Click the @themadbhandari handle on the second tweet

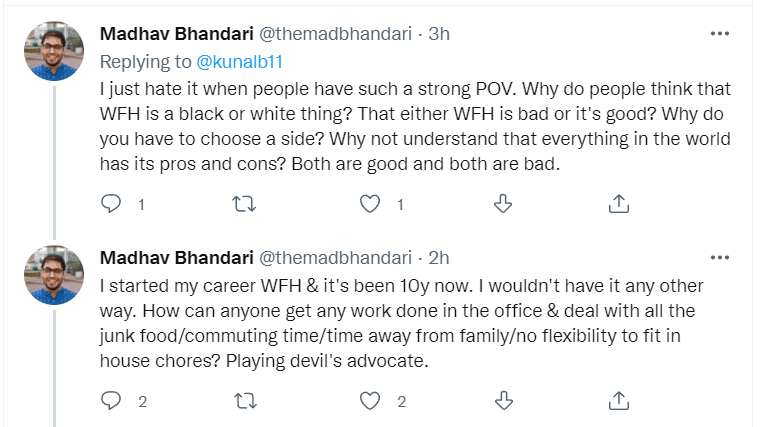[x=336, y=258]
